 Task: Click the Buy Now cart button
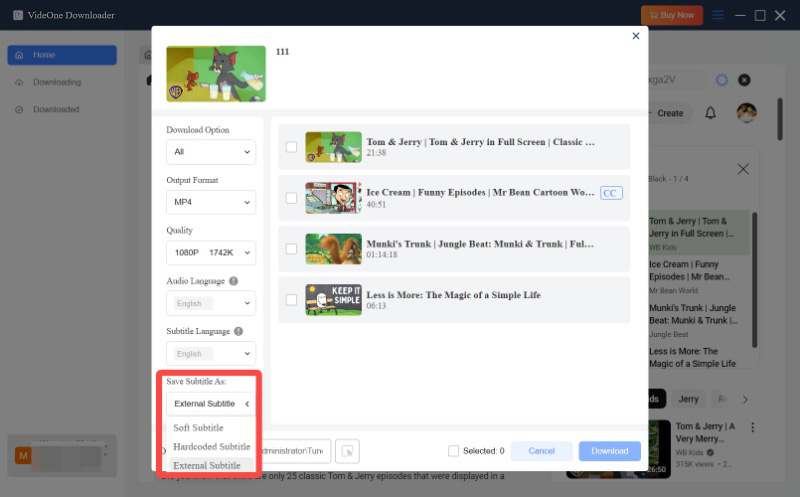coord(671,15)
